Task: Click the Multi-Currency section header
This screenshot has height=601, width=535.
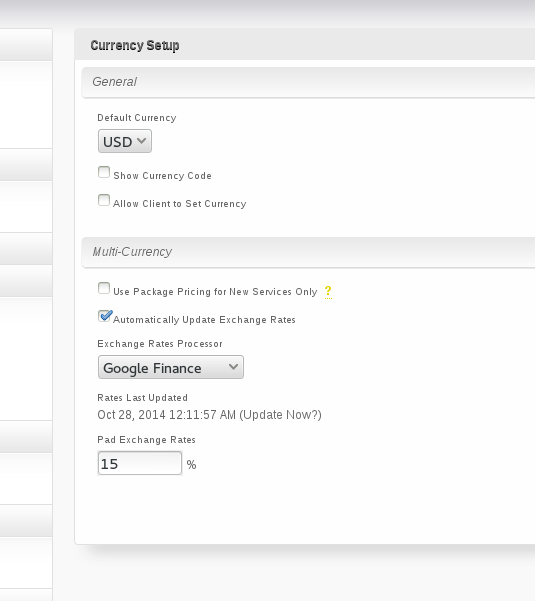Action: (309, 252)
